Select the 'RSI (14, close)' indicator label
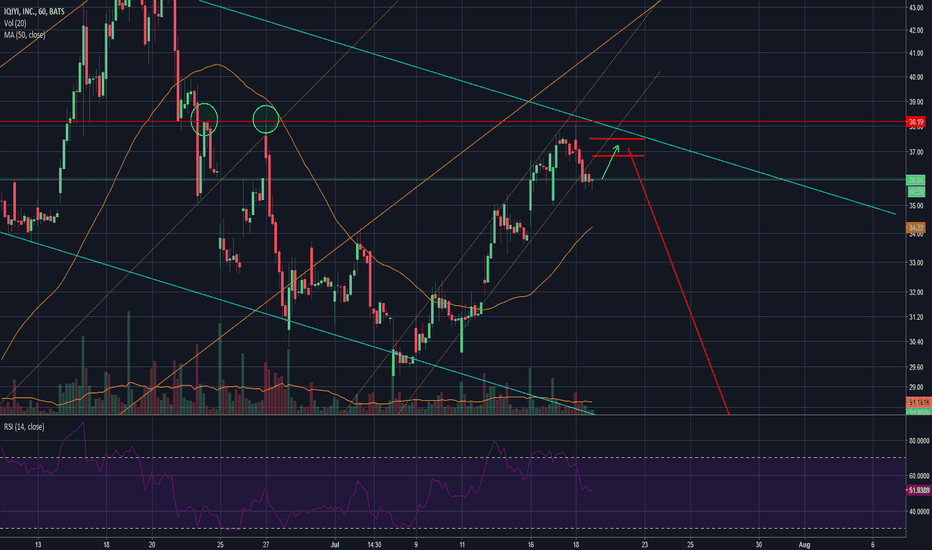This screenshot has width=932, height=550. [24, 427]
